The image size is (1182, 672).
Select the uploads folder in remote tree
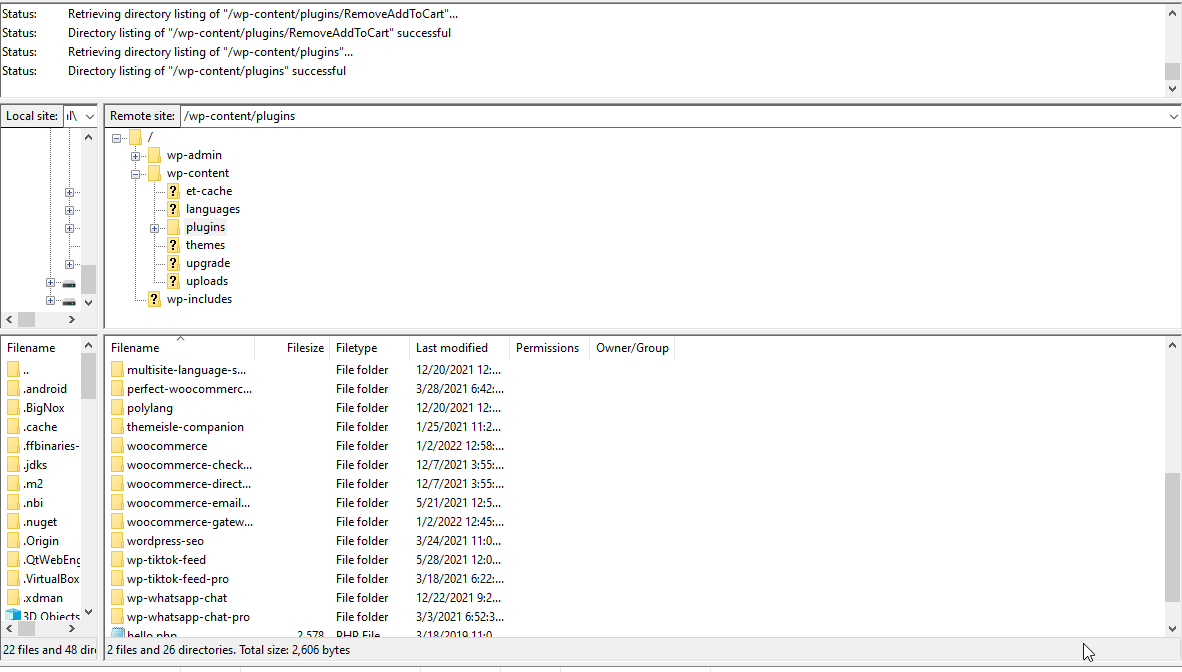pos(207,281)
